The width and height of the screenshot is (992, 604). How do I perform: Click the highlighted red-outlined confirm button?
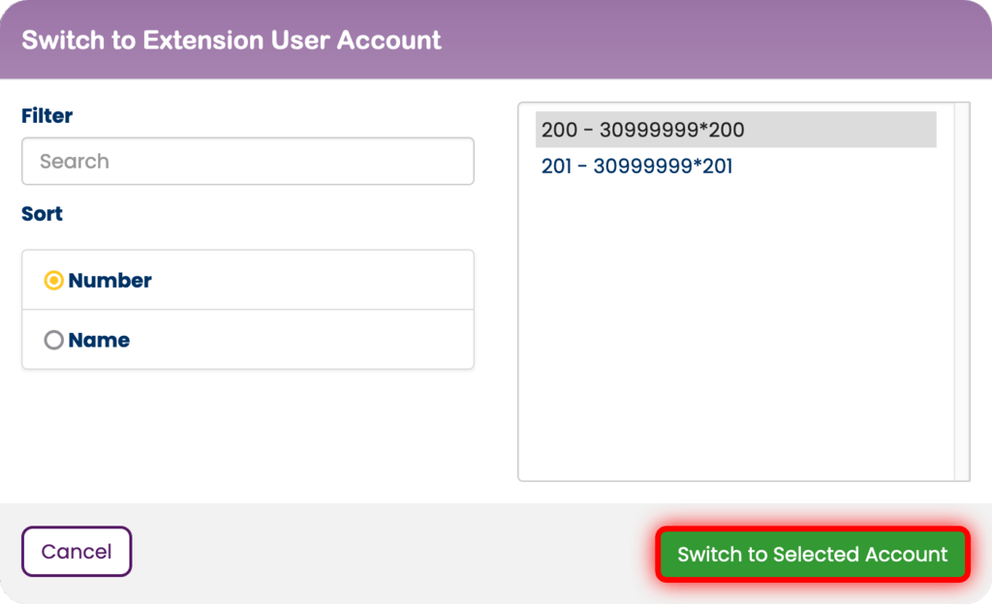point(811,554)
